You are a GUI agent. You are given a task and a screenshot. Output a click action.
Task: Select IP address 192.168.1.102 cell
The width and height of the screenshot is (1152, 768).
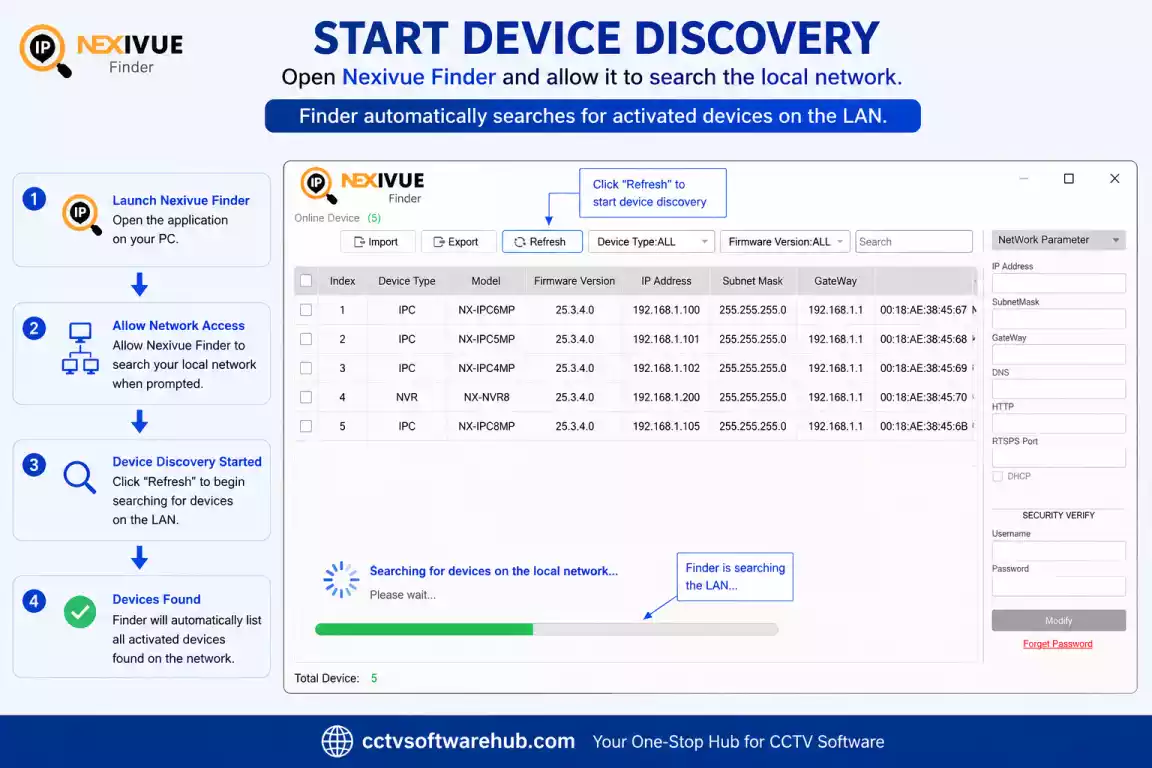[666, 368]
